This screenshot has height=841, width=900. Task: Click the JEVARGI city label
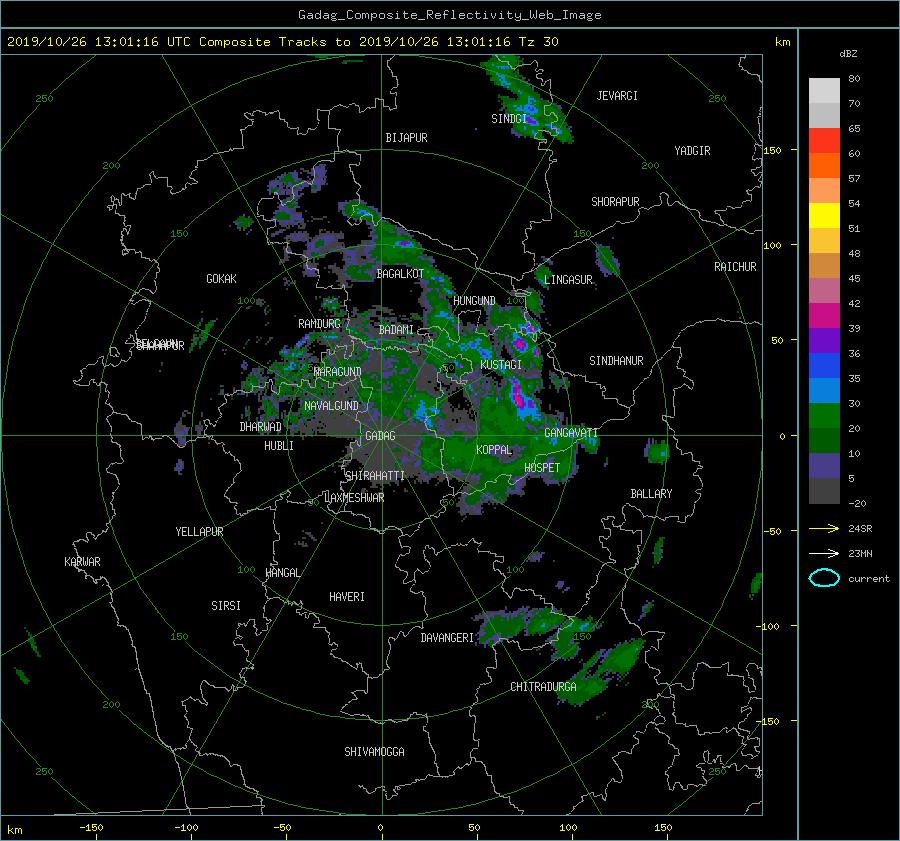coord(617,96)
